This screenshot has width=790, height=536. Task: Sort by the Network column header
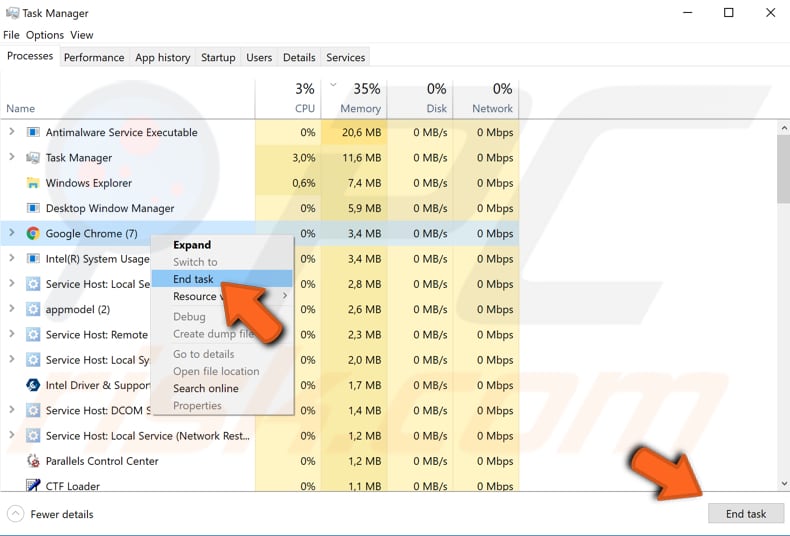tap(486, 99)
